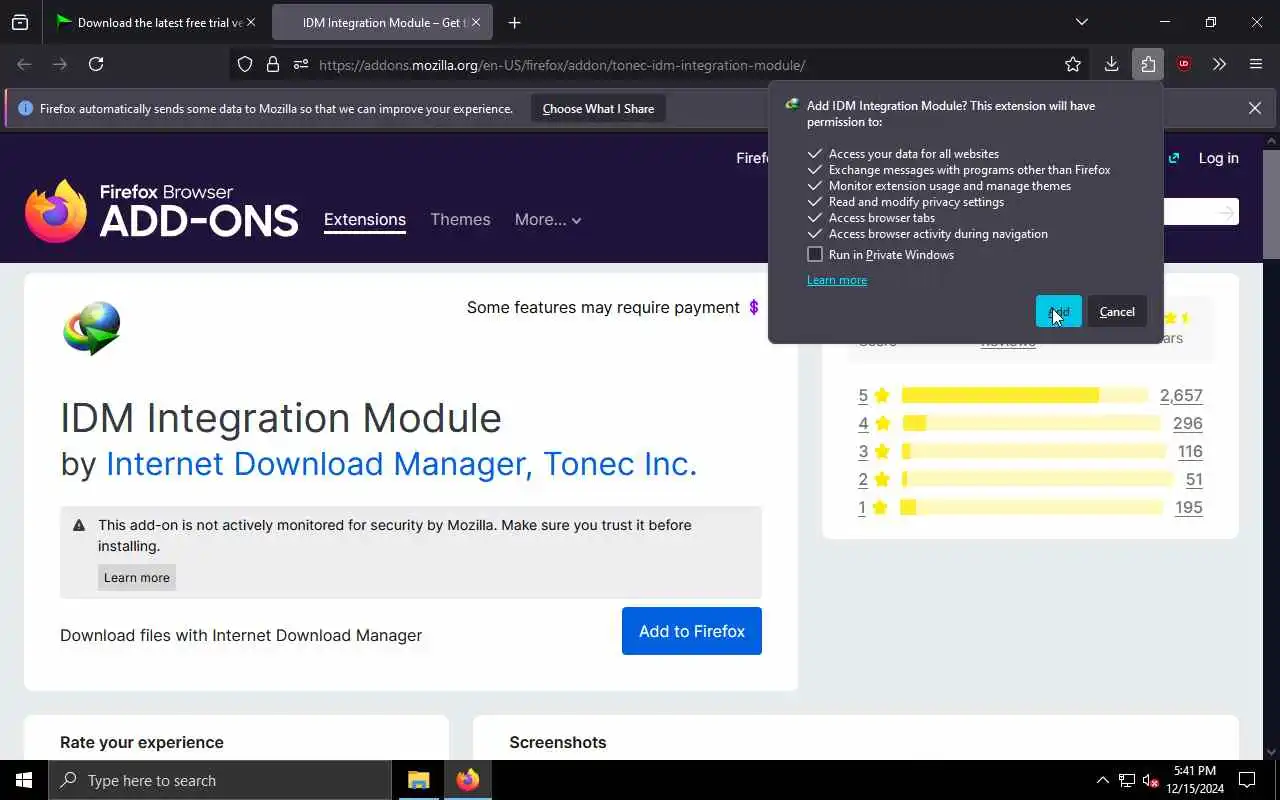Open the Log in link

(1218, 158)
